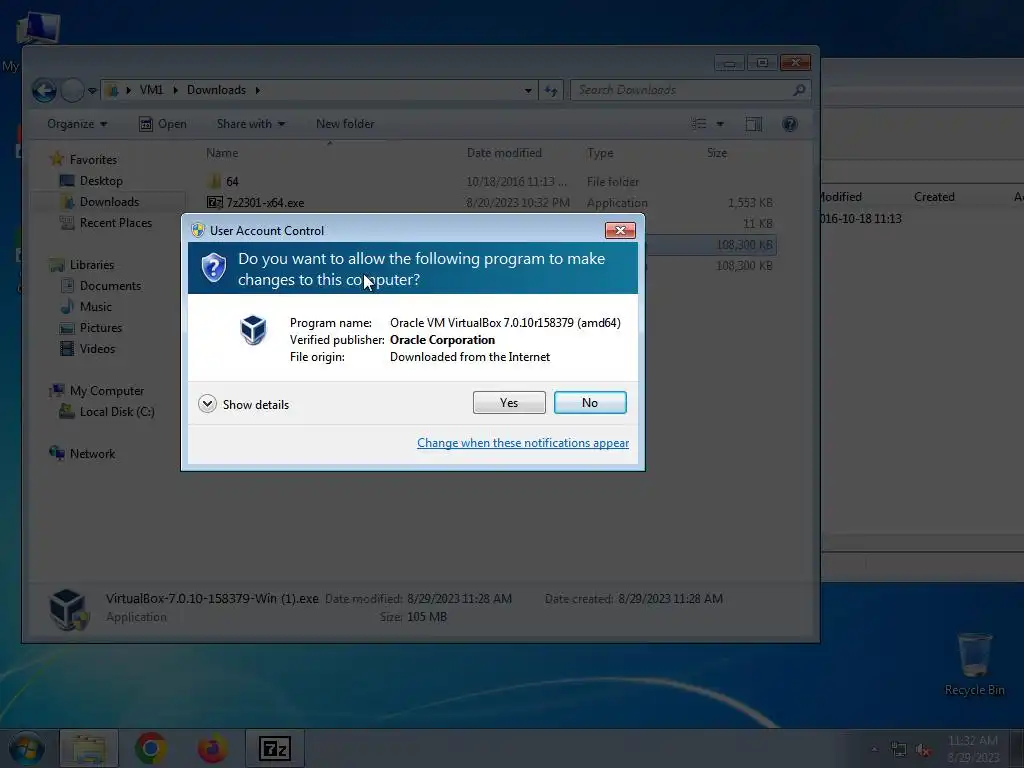The height and width of the screenshot is (768, 1024).
Task: Open the Windows Start button
Action: [26, 749]
